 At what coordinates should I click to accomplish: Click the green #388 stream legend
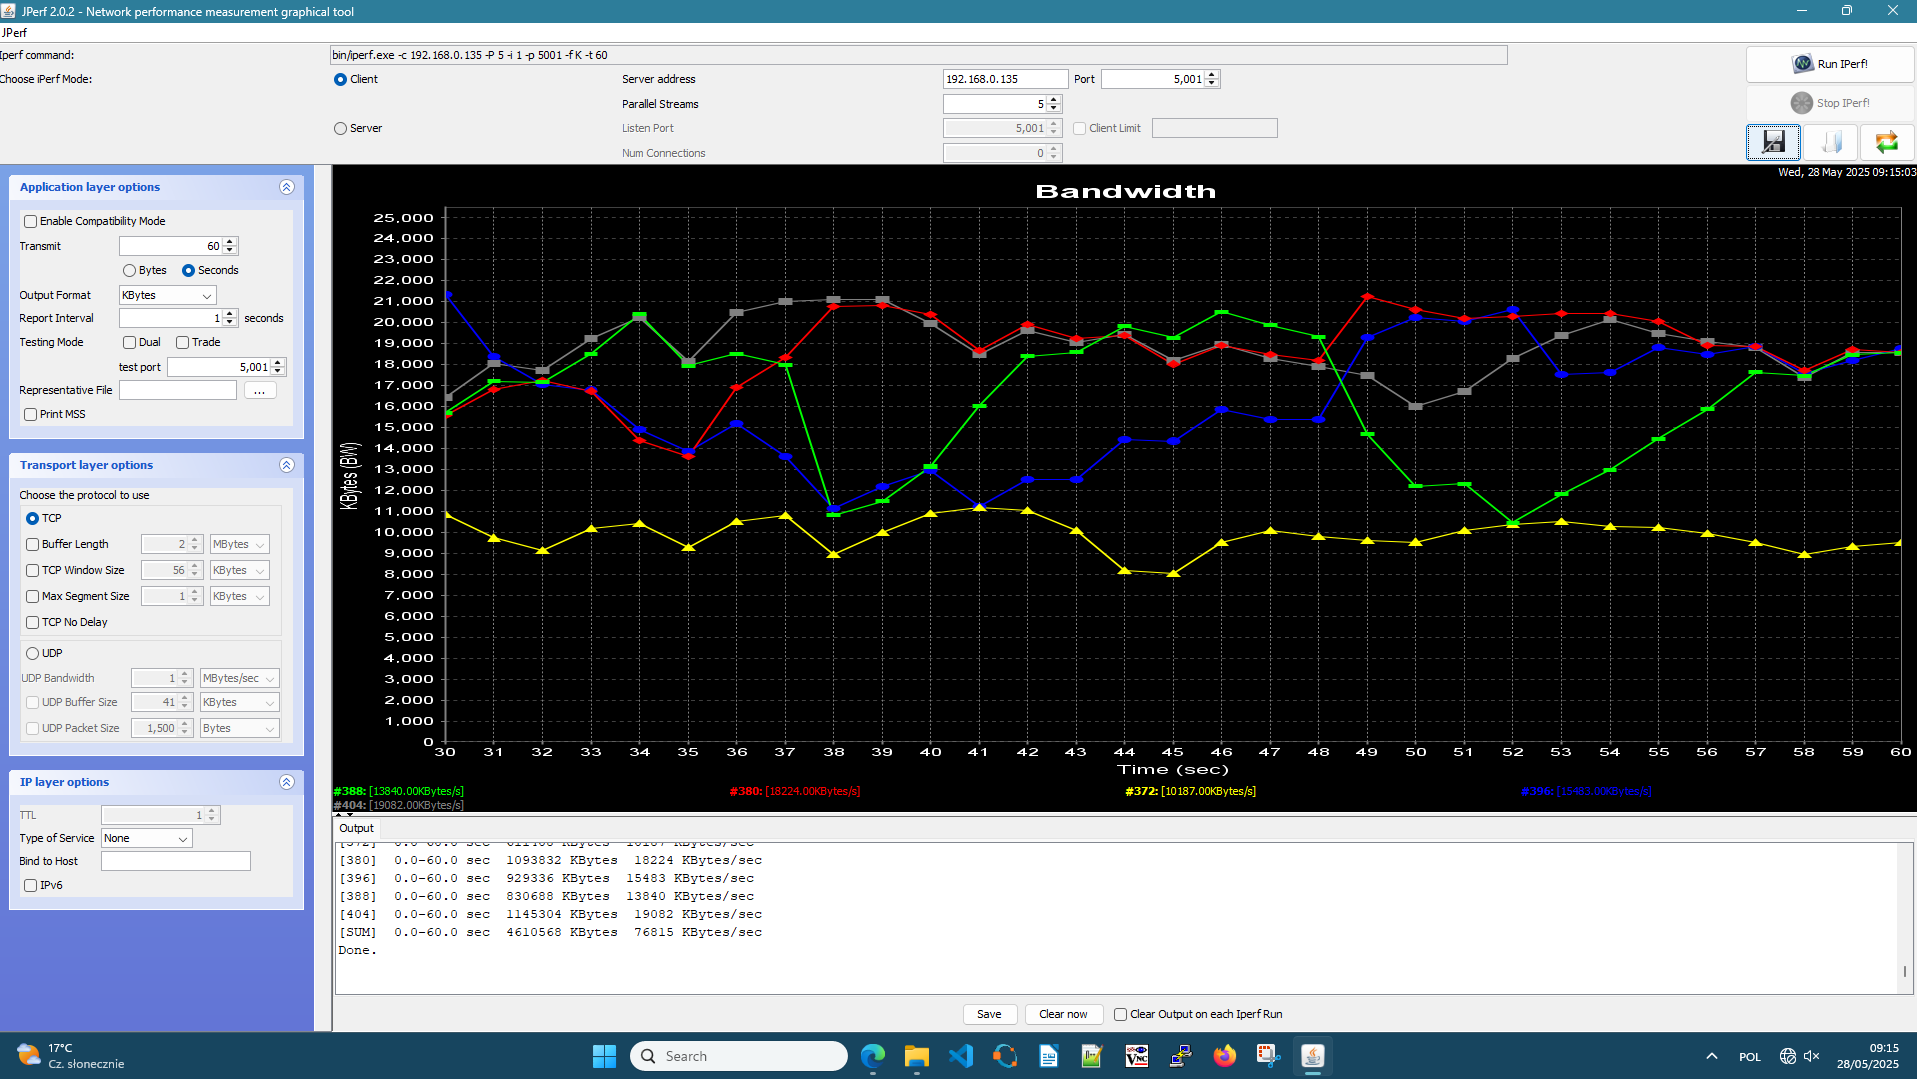tap(398, 791)
